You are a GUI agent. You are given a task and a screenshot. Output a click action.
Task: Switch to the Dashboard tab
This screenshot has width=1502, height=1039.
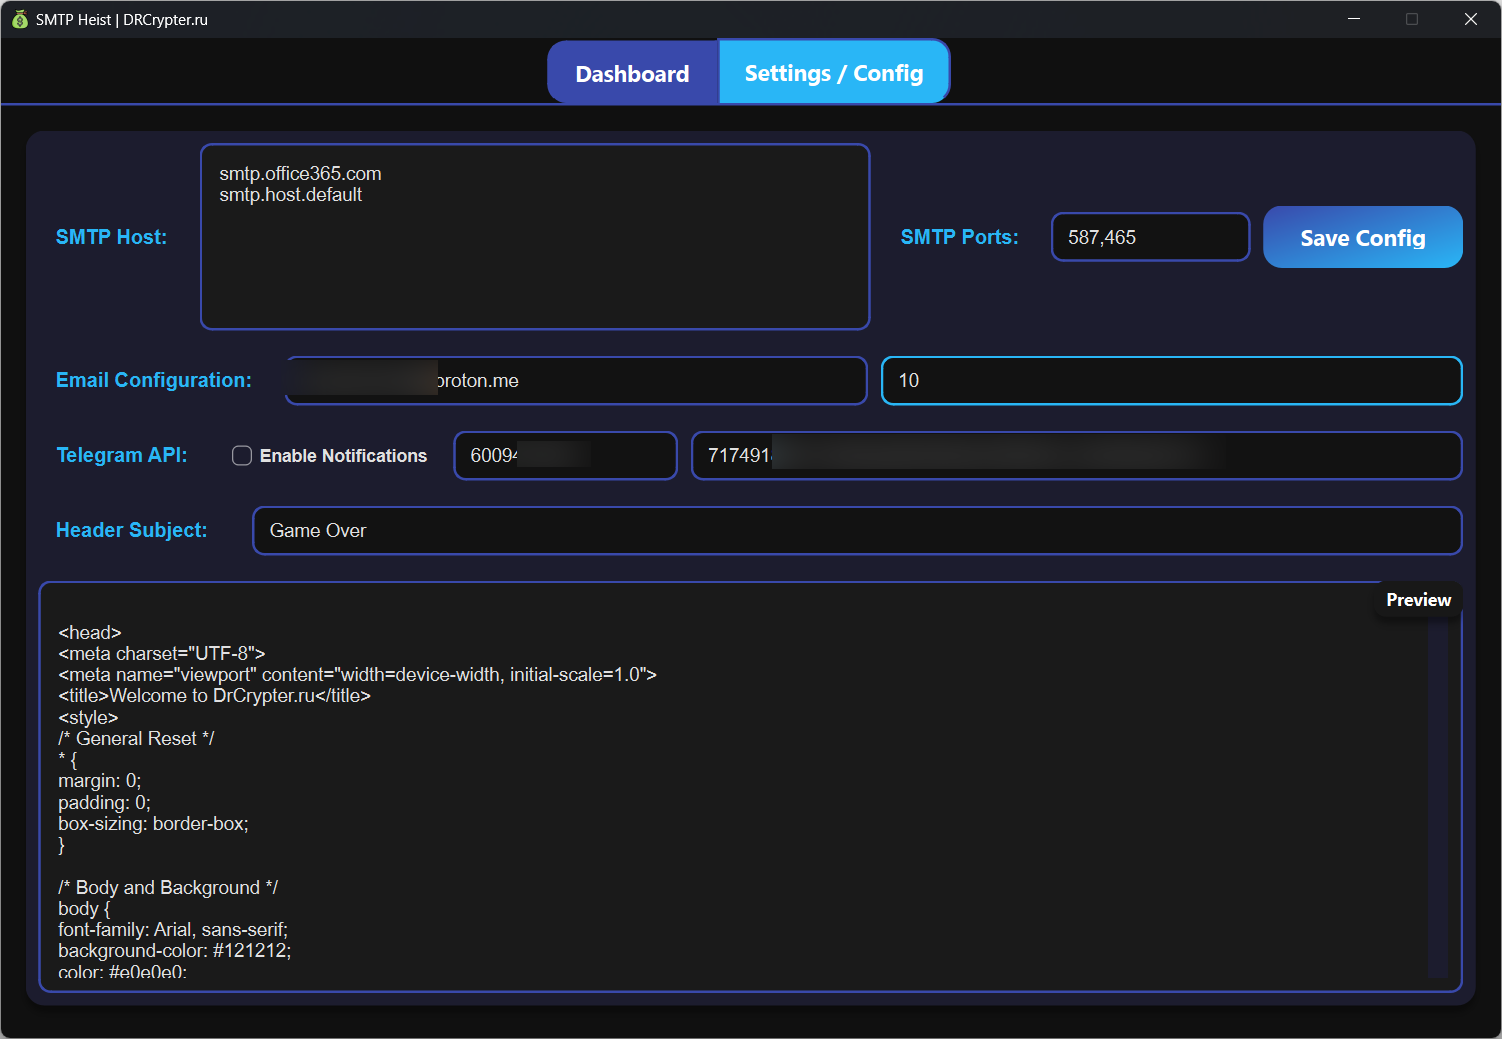pos(632,71)
